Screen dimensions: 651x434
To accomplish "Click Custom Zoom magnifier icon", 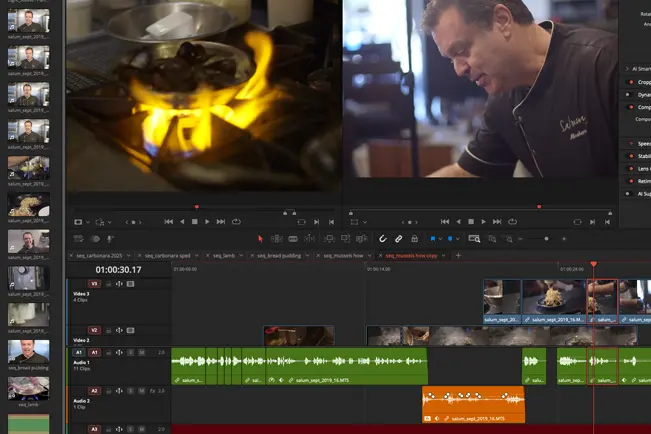I will tap(509, 239).
